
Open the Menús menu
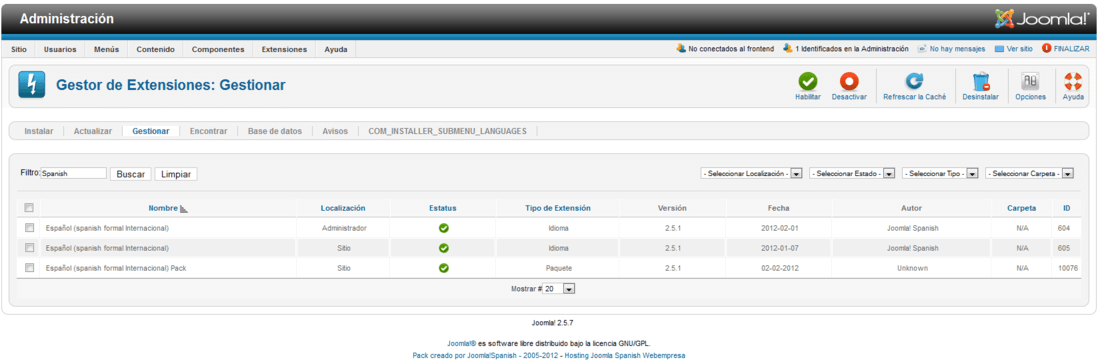click(107, 50)
